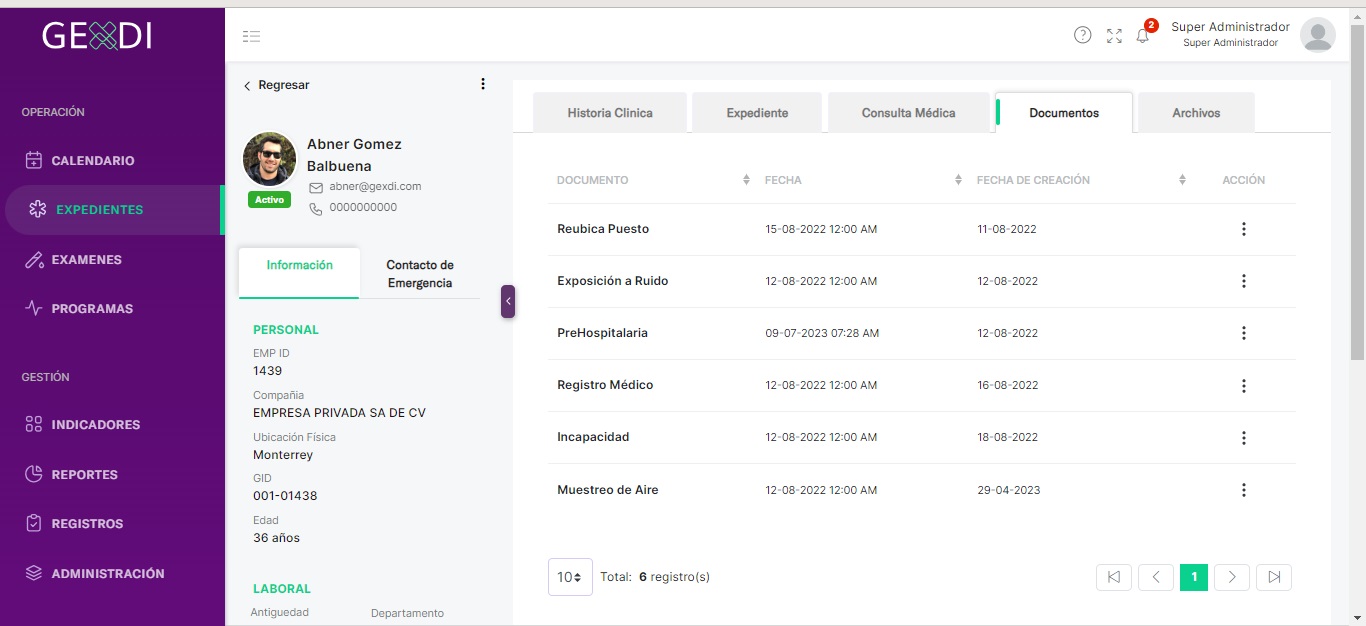Open action menu for Registro Médico
This screenshot has width=1366, height=626.
point(1244,385)
